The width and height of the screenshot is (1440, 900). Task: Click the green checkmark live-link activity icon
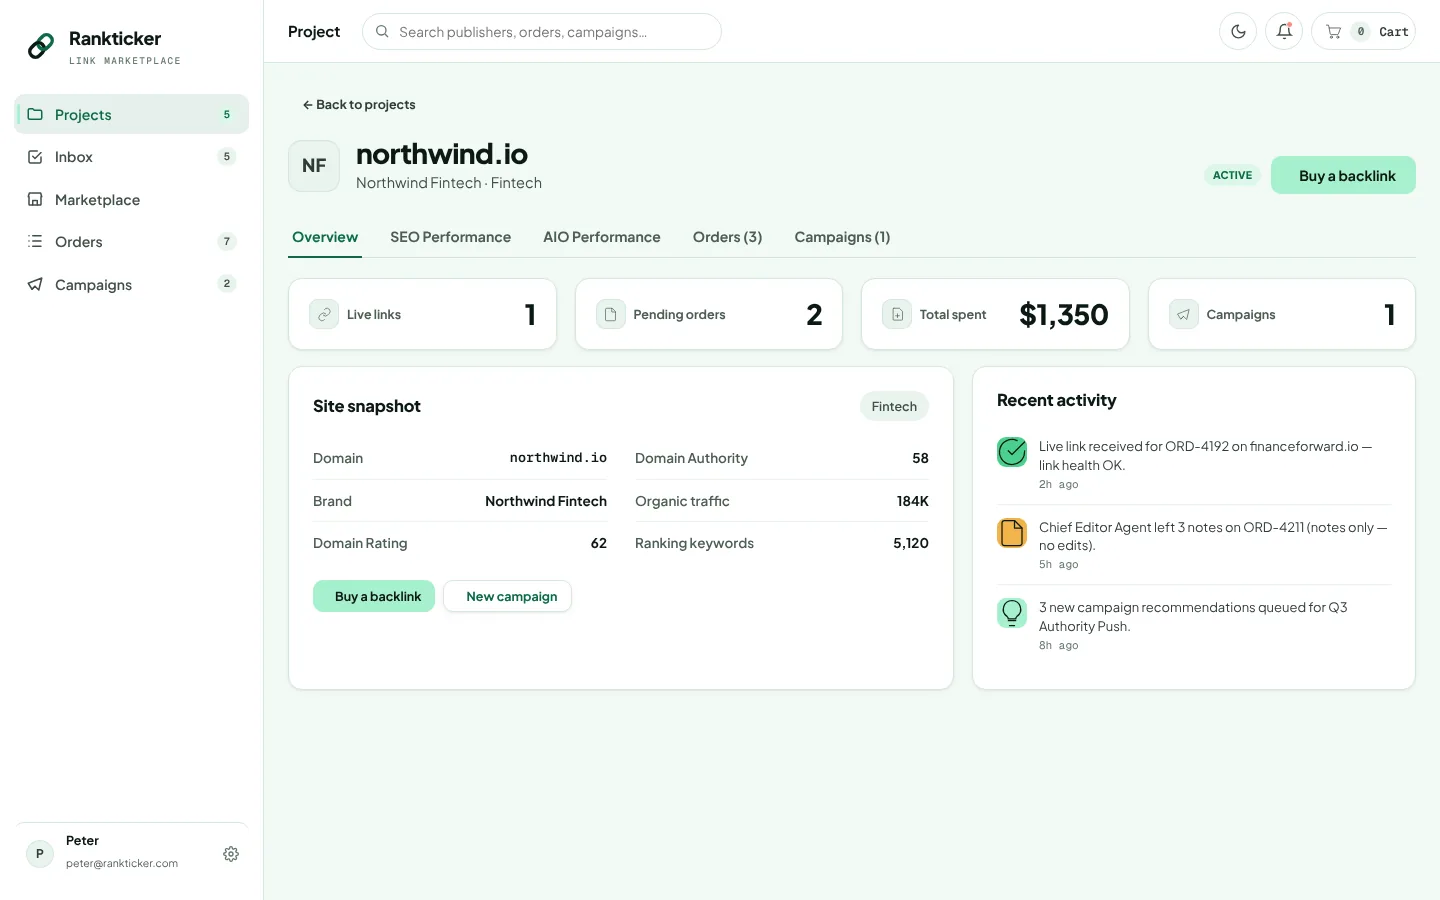pos(1012,452)
